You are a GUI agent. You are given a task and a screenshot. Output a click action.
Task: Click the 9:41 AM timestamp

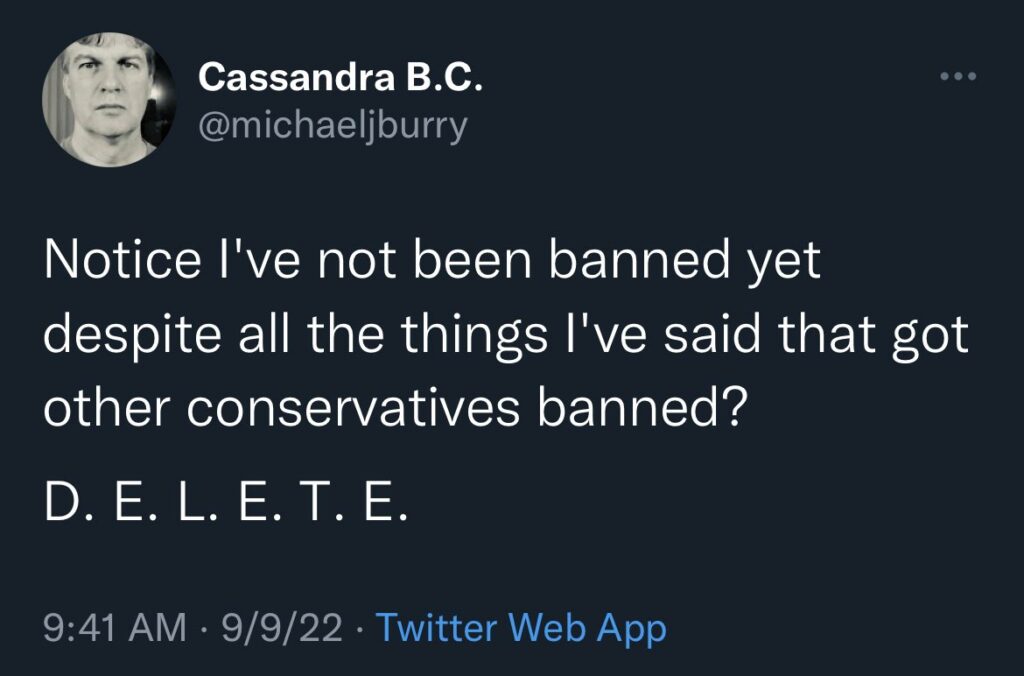coord(115,628)
